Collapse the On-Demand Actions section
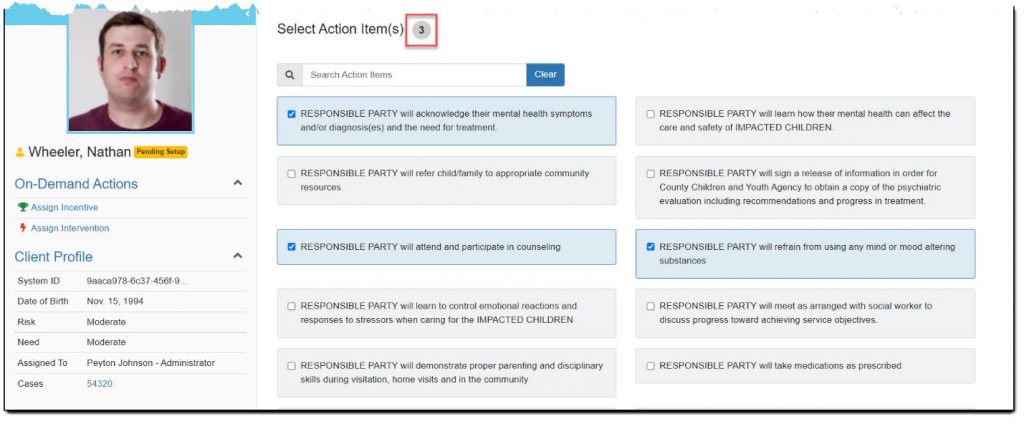Screen dimensions: 1024x424 237,184
